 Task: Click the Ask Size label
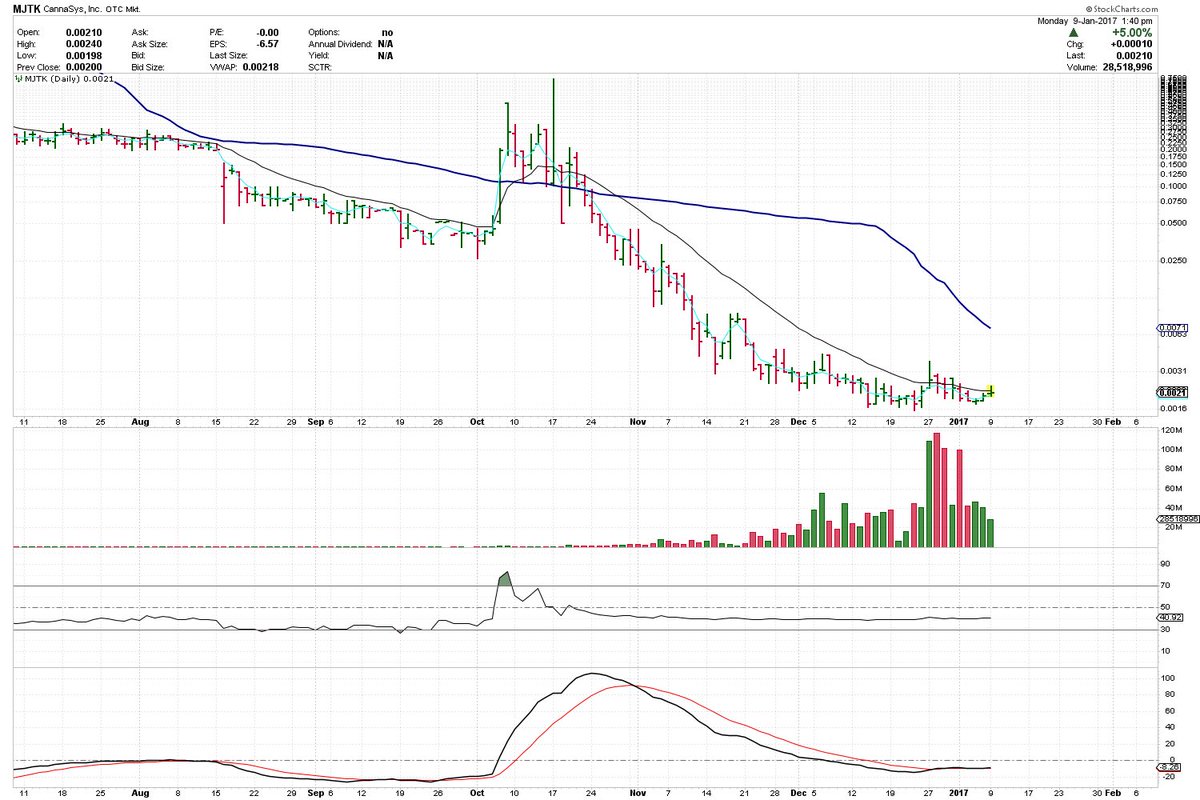point(151,44)
